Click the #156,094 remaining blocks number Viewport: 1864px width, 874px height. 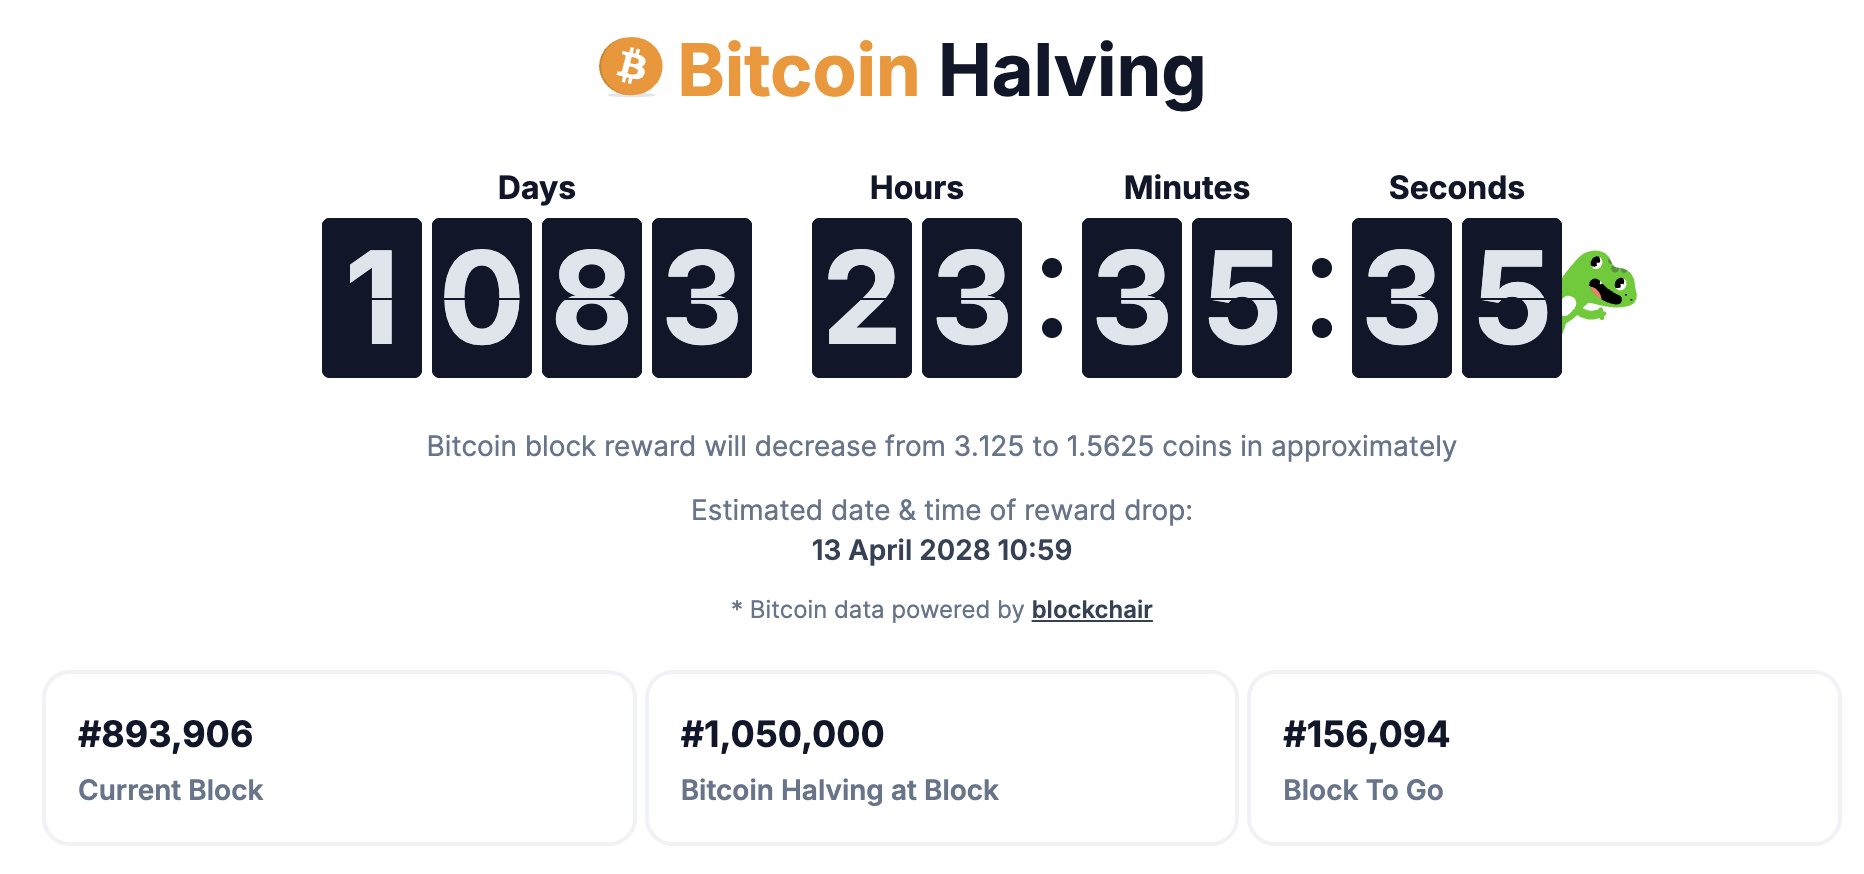coord(1366,734)
